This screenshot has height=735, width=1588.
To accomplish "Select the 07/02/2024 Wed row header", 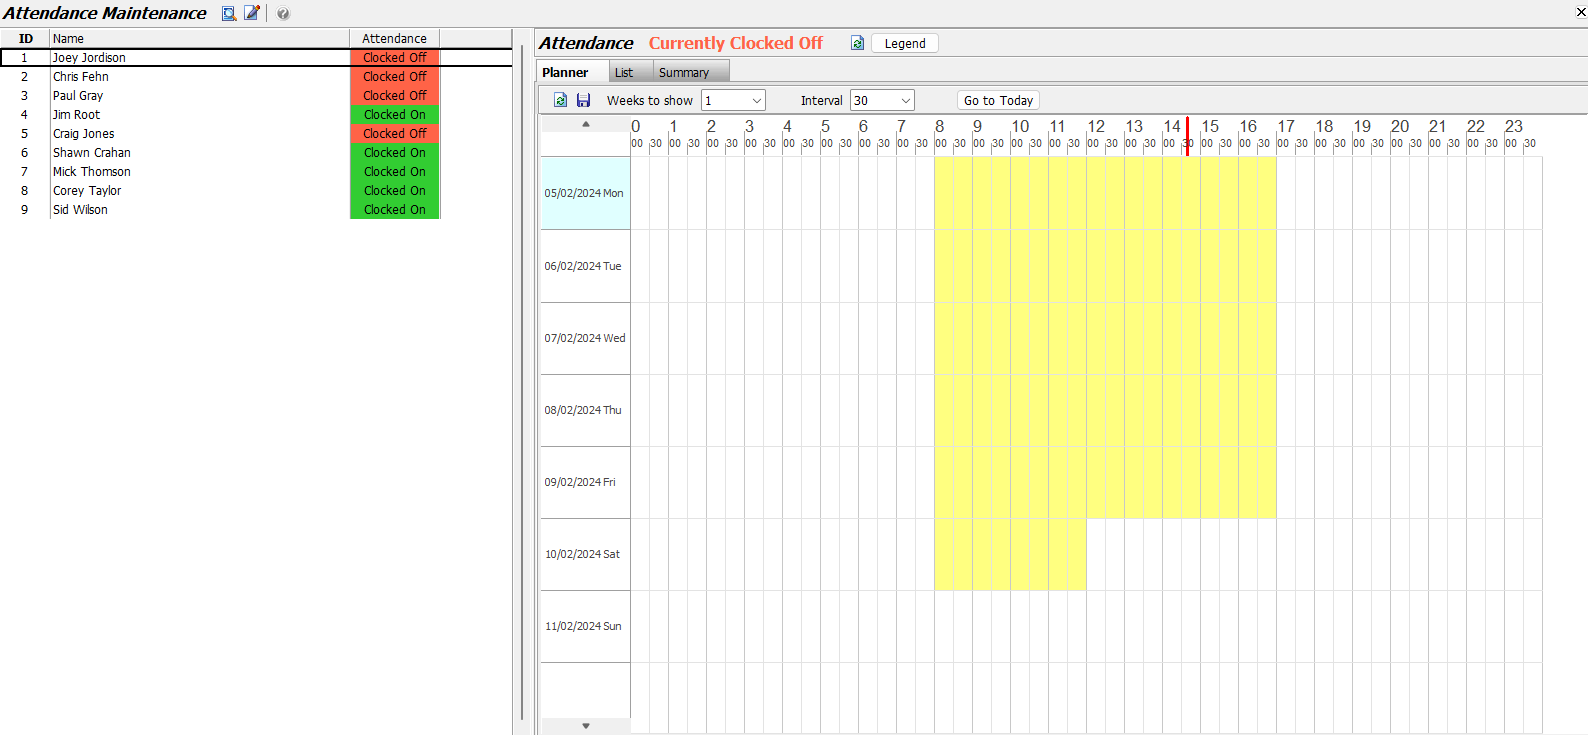I will [585, 338].
